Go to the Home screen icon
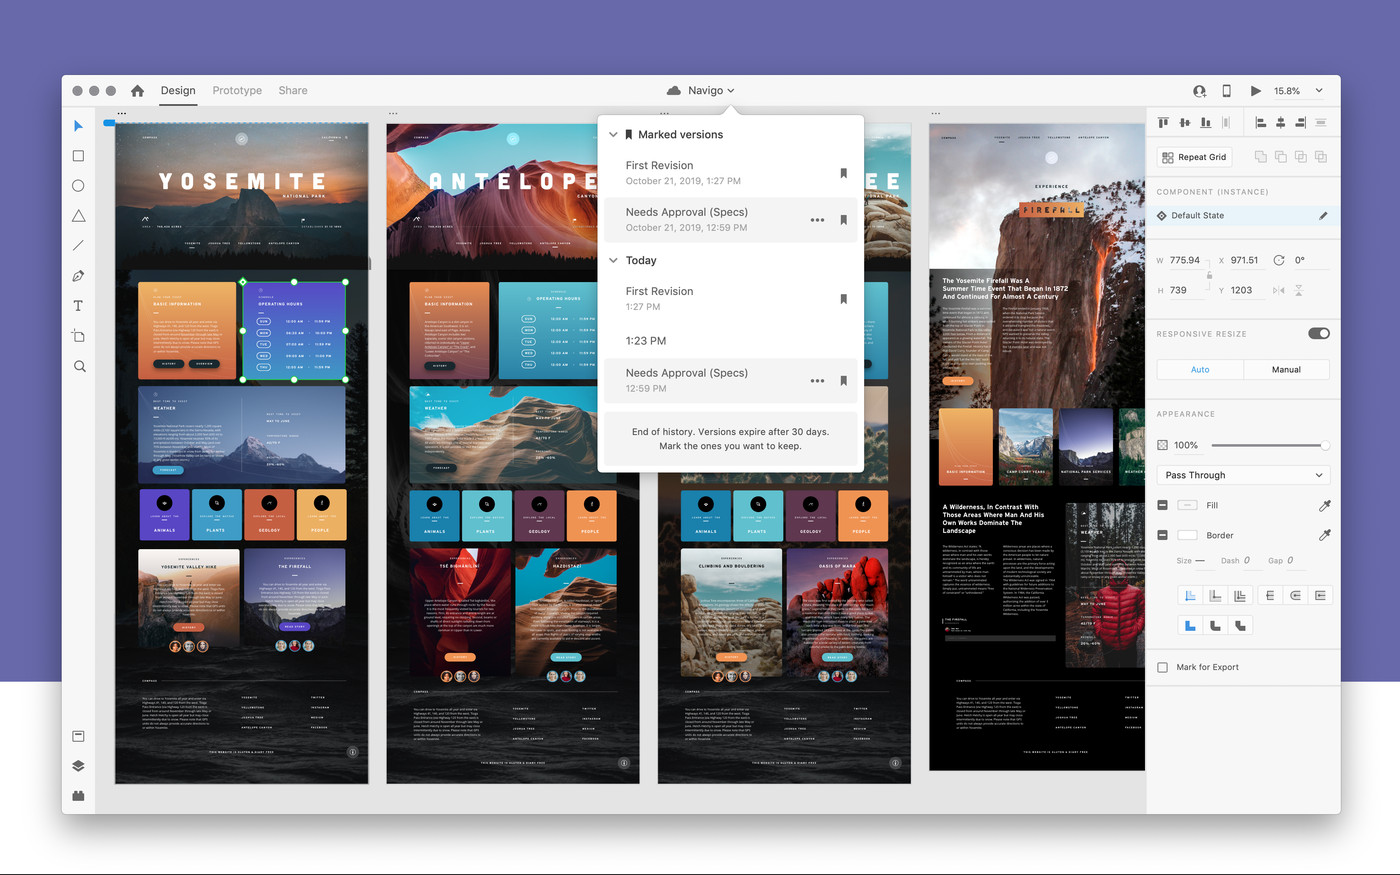Screen dimensions: 1400x875 tap(137, 90)
